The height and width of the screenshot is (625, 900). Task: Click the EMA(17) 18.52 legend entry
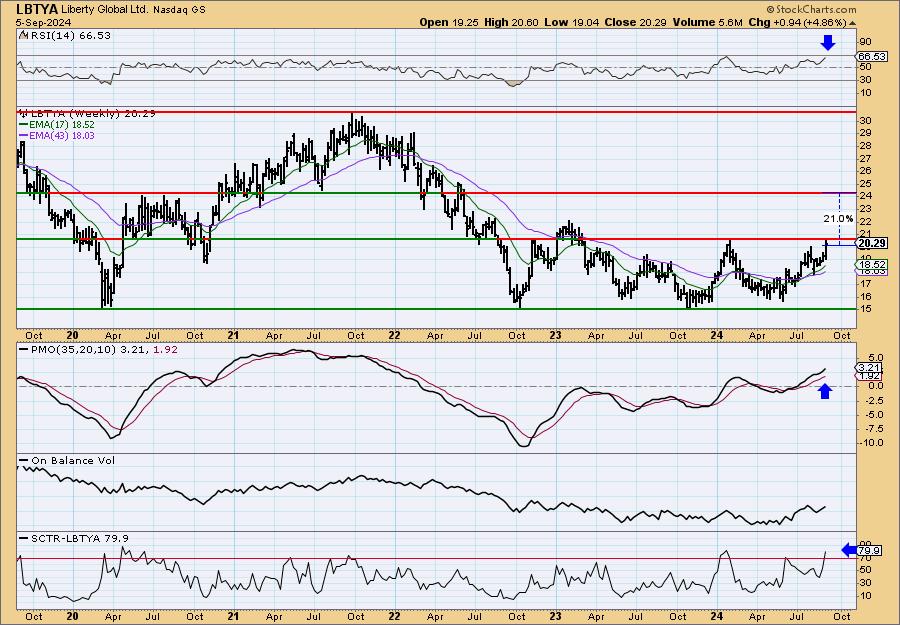point(61,125)
